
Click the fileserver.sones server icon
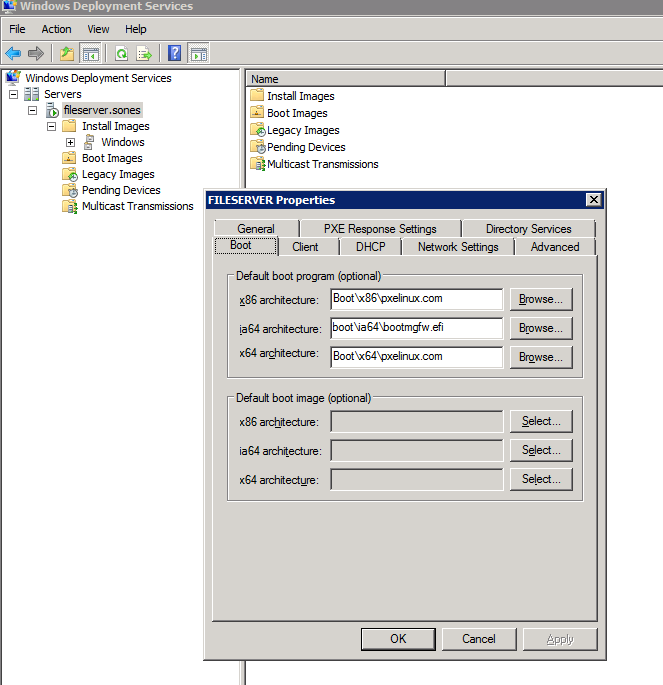click(x=52, y=110)
